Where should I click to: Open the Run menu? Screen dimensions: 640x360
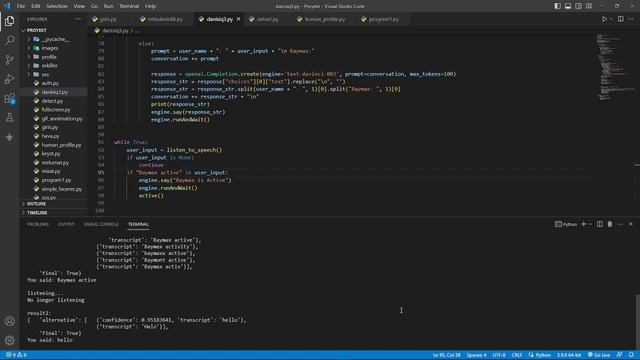(108, 6)
